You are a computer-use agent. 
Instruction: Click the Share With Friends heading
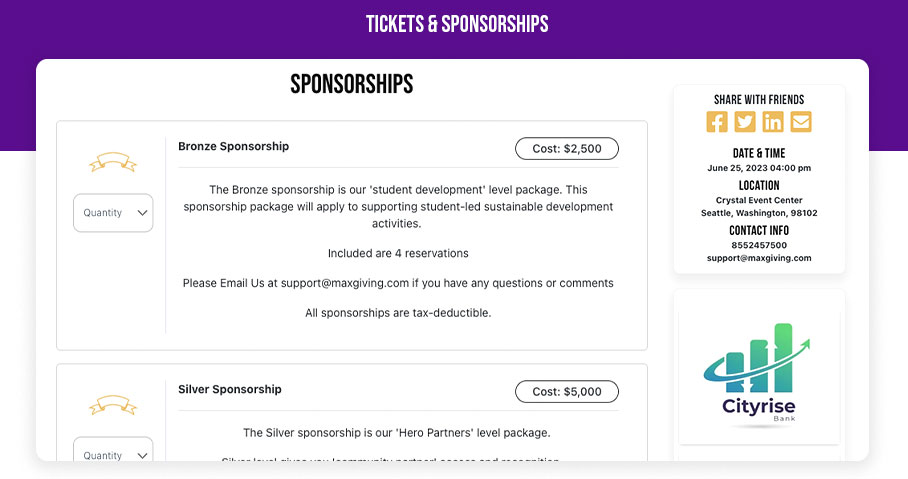(759, 100)
